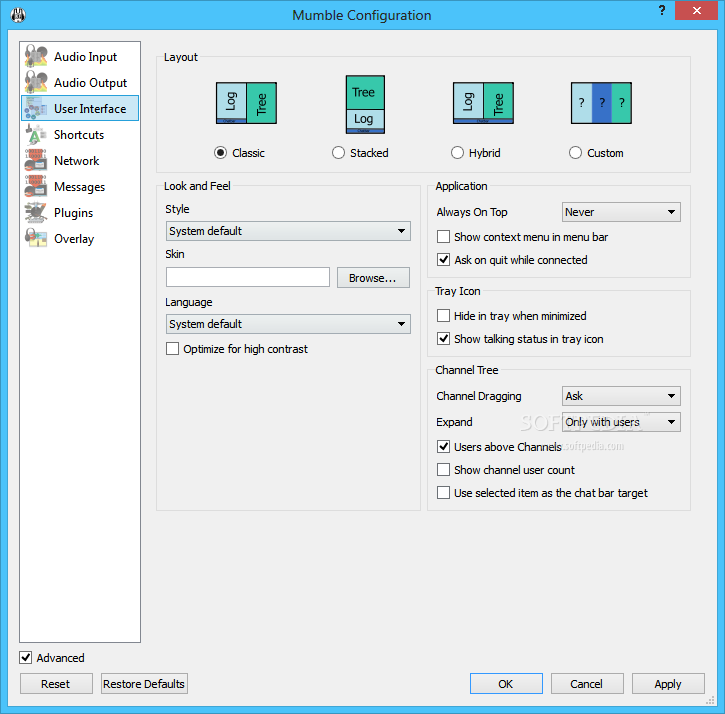Go to the Messages settings page
This screenshot has height=714, width=725.
click(80, 186)
